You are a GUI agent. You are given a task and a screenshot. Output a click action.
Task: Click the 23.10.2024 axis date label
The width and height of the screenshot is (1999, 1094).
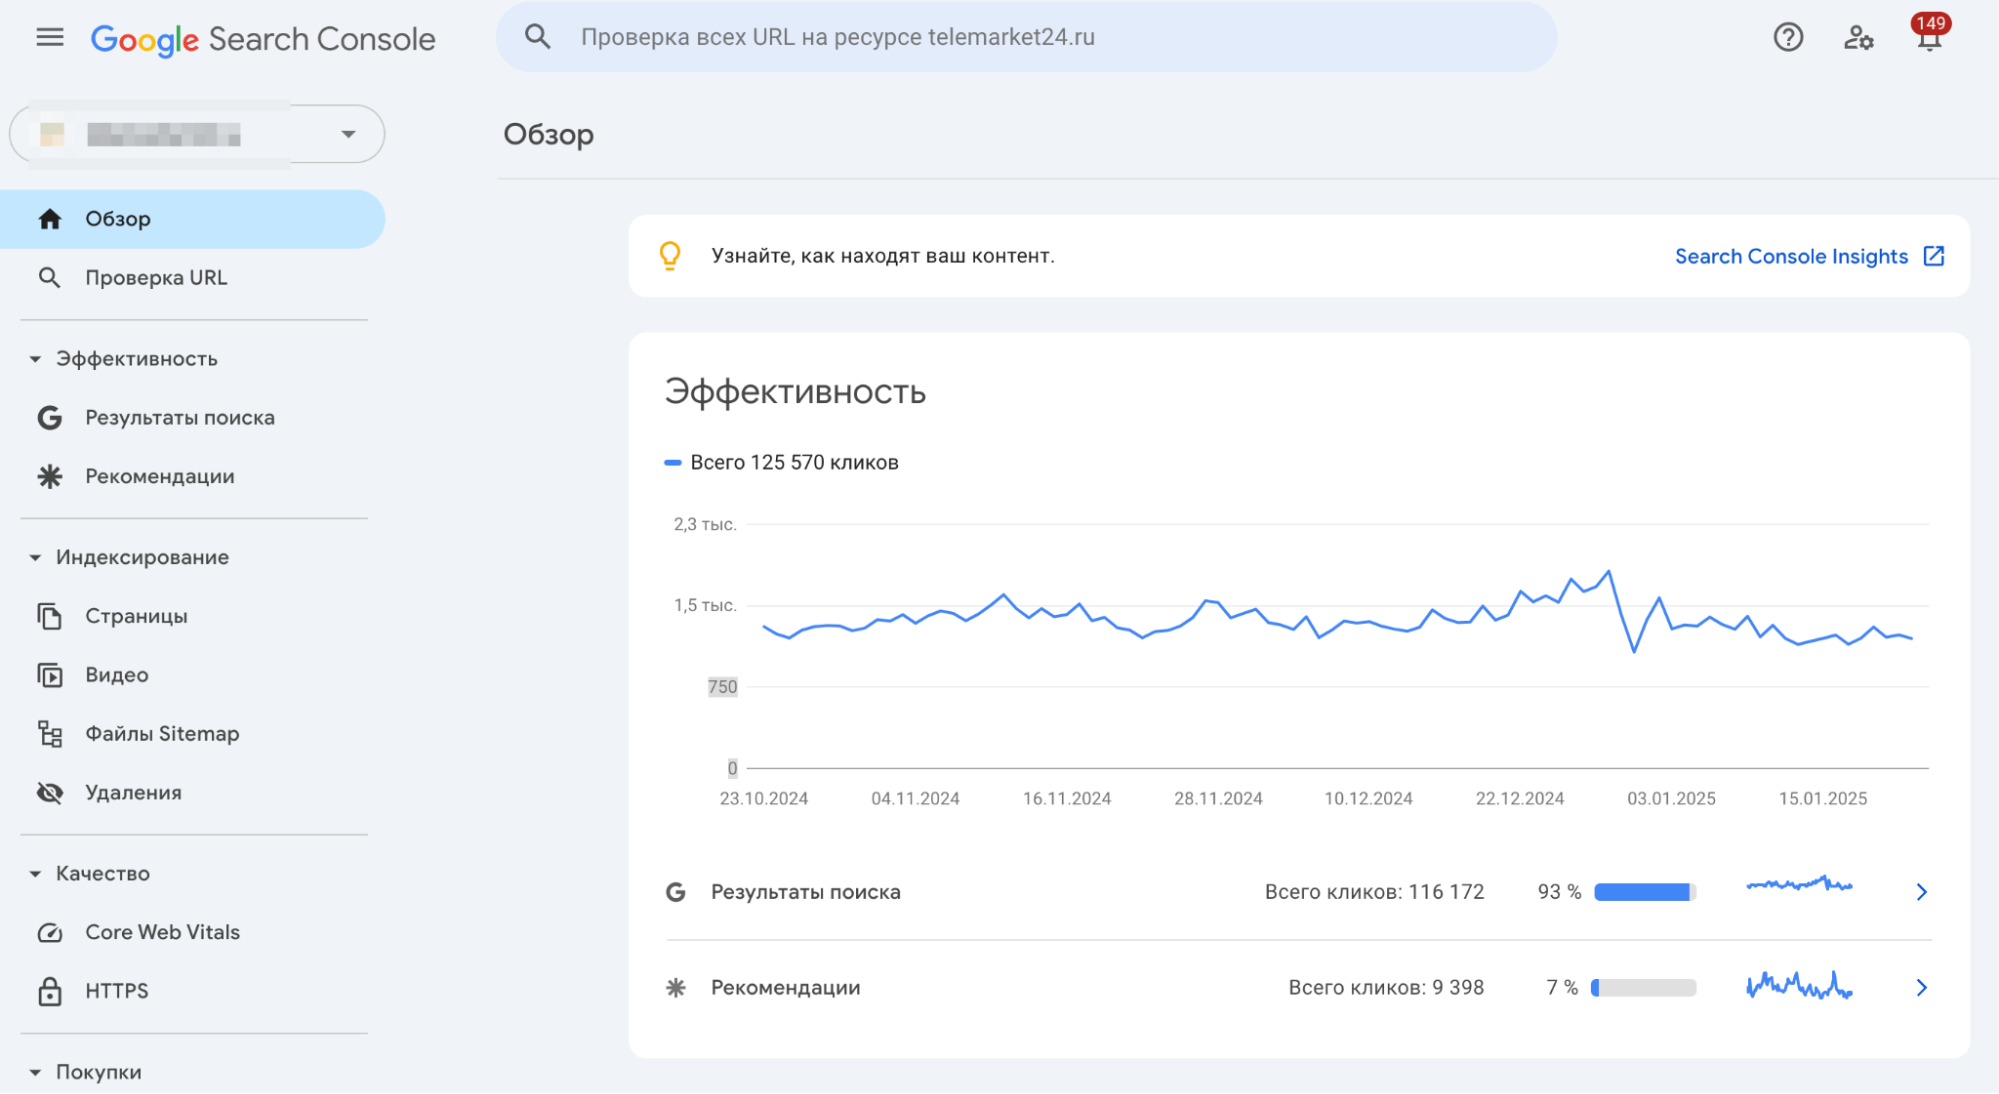(x=763, y=799)
